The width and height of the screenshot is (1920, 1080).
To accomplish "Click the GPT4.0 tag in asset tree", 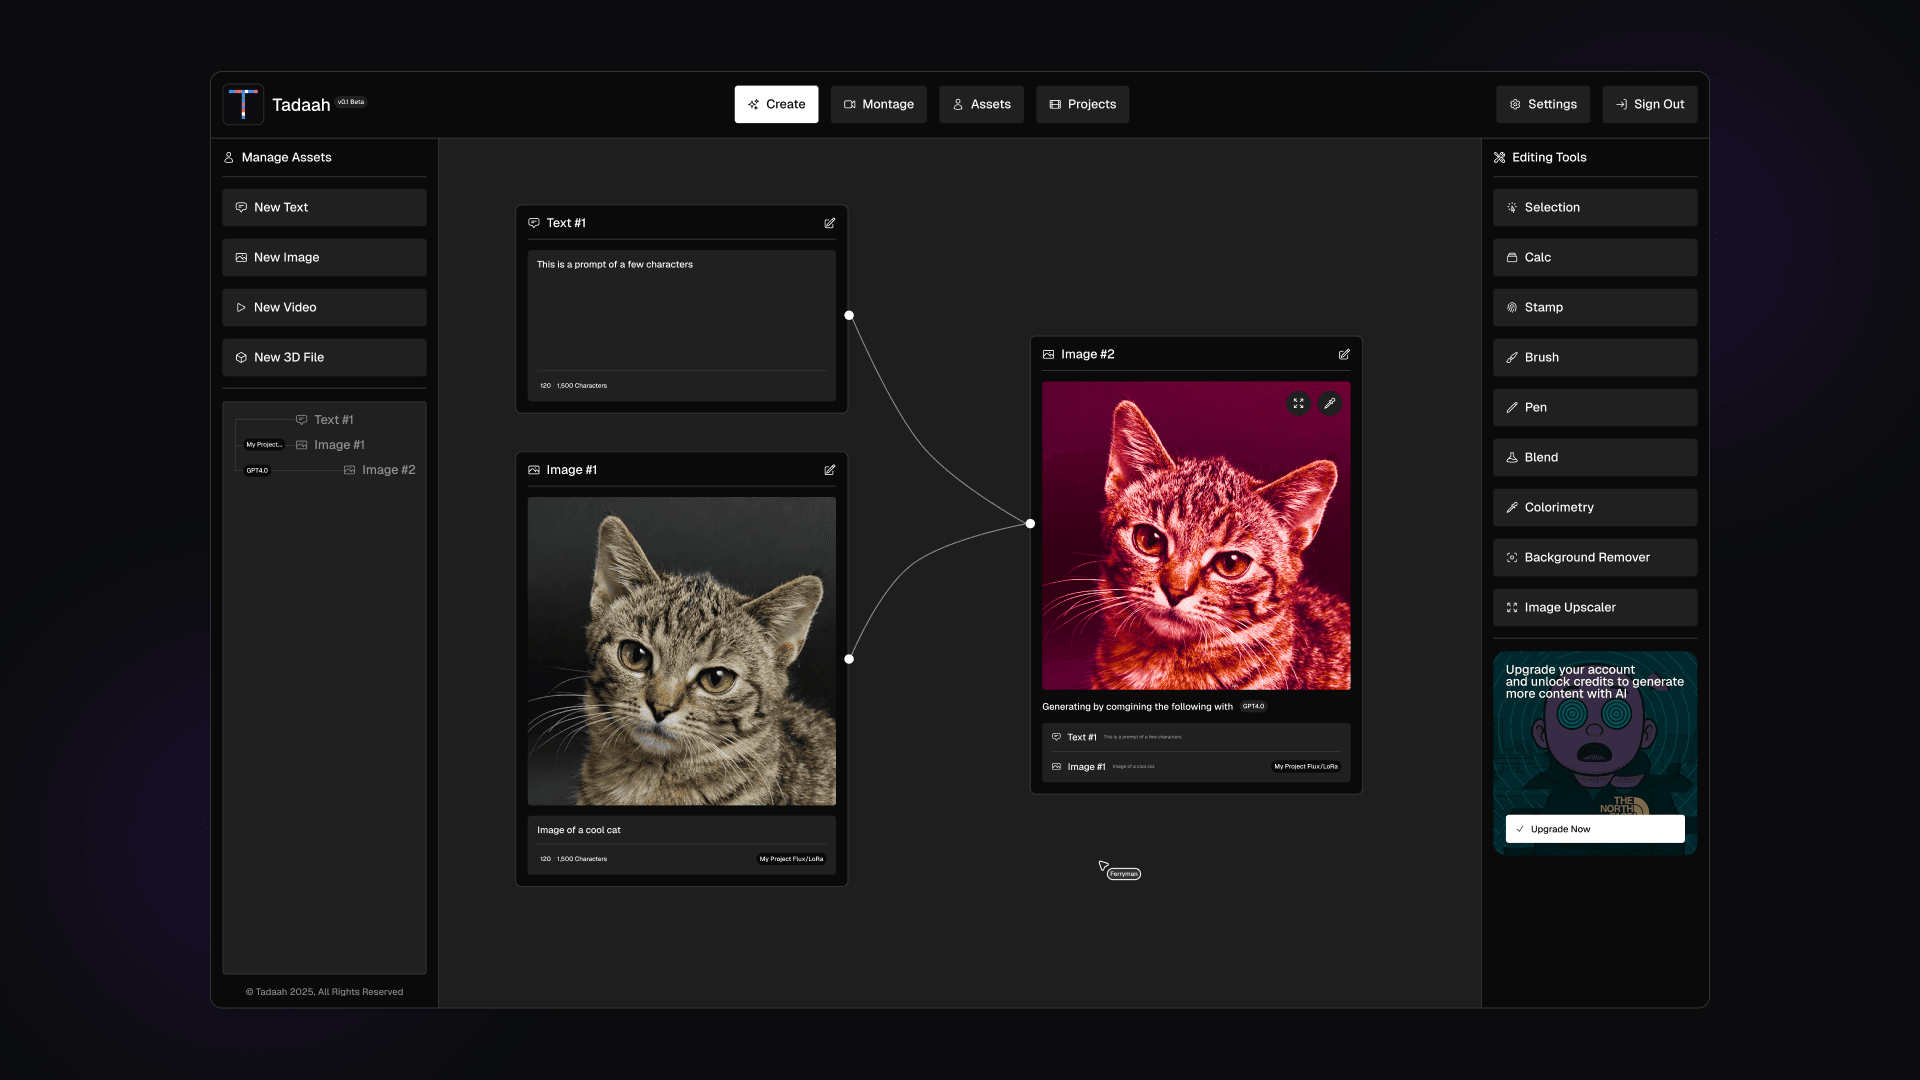I will pyautogui.click(x=257, y=470).
